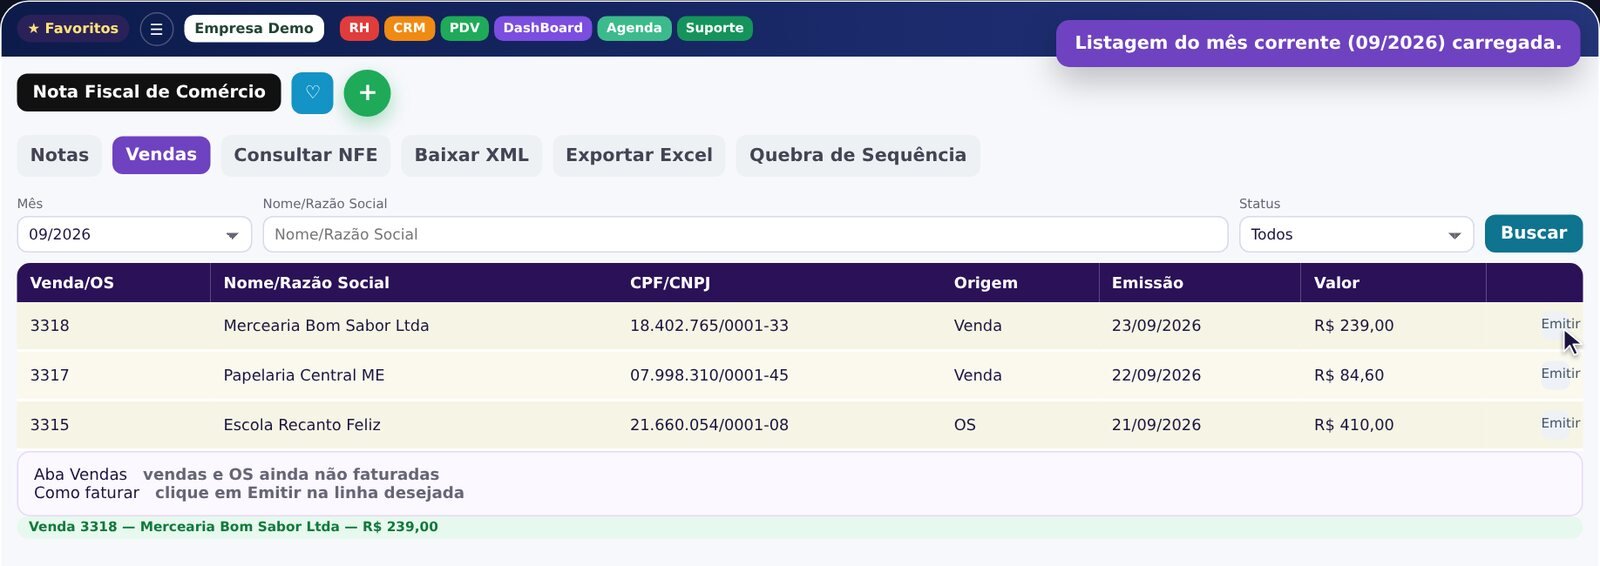
Task: Click the Empresa Demo company selector
Action: [254, 28]
